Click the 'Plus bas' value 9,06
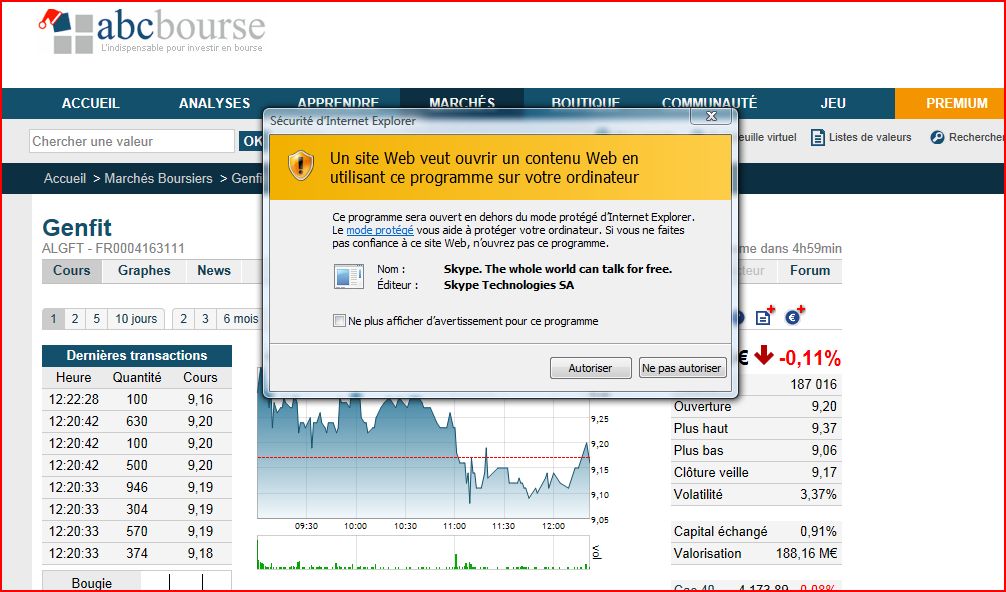Screen dimensions: 1006x592 (x=824, y=450)
